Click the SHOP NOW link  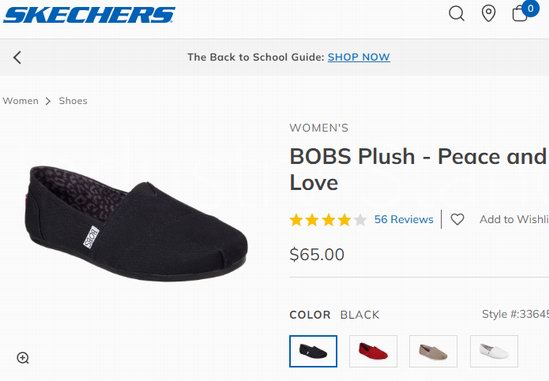point(359,57)
